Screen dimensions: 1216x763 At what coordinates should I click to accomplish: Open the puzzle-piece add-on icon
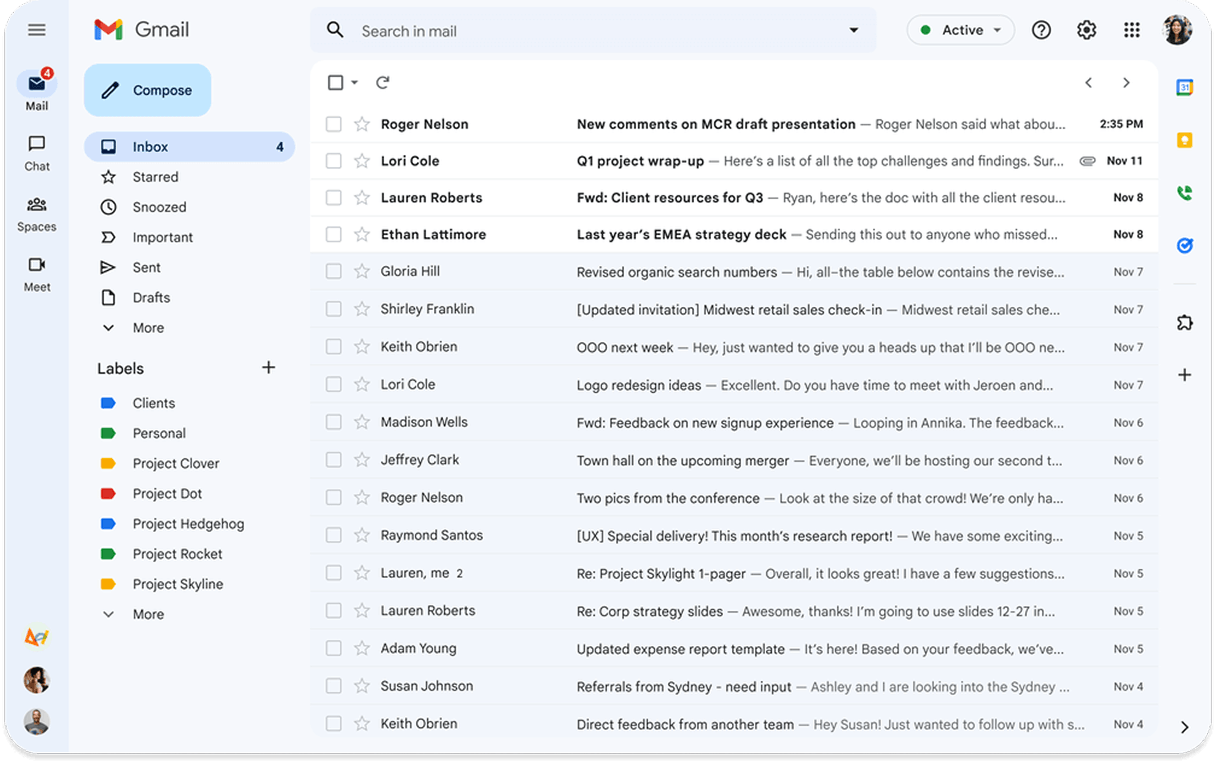pyautogui.click(x=1185, y=323)
